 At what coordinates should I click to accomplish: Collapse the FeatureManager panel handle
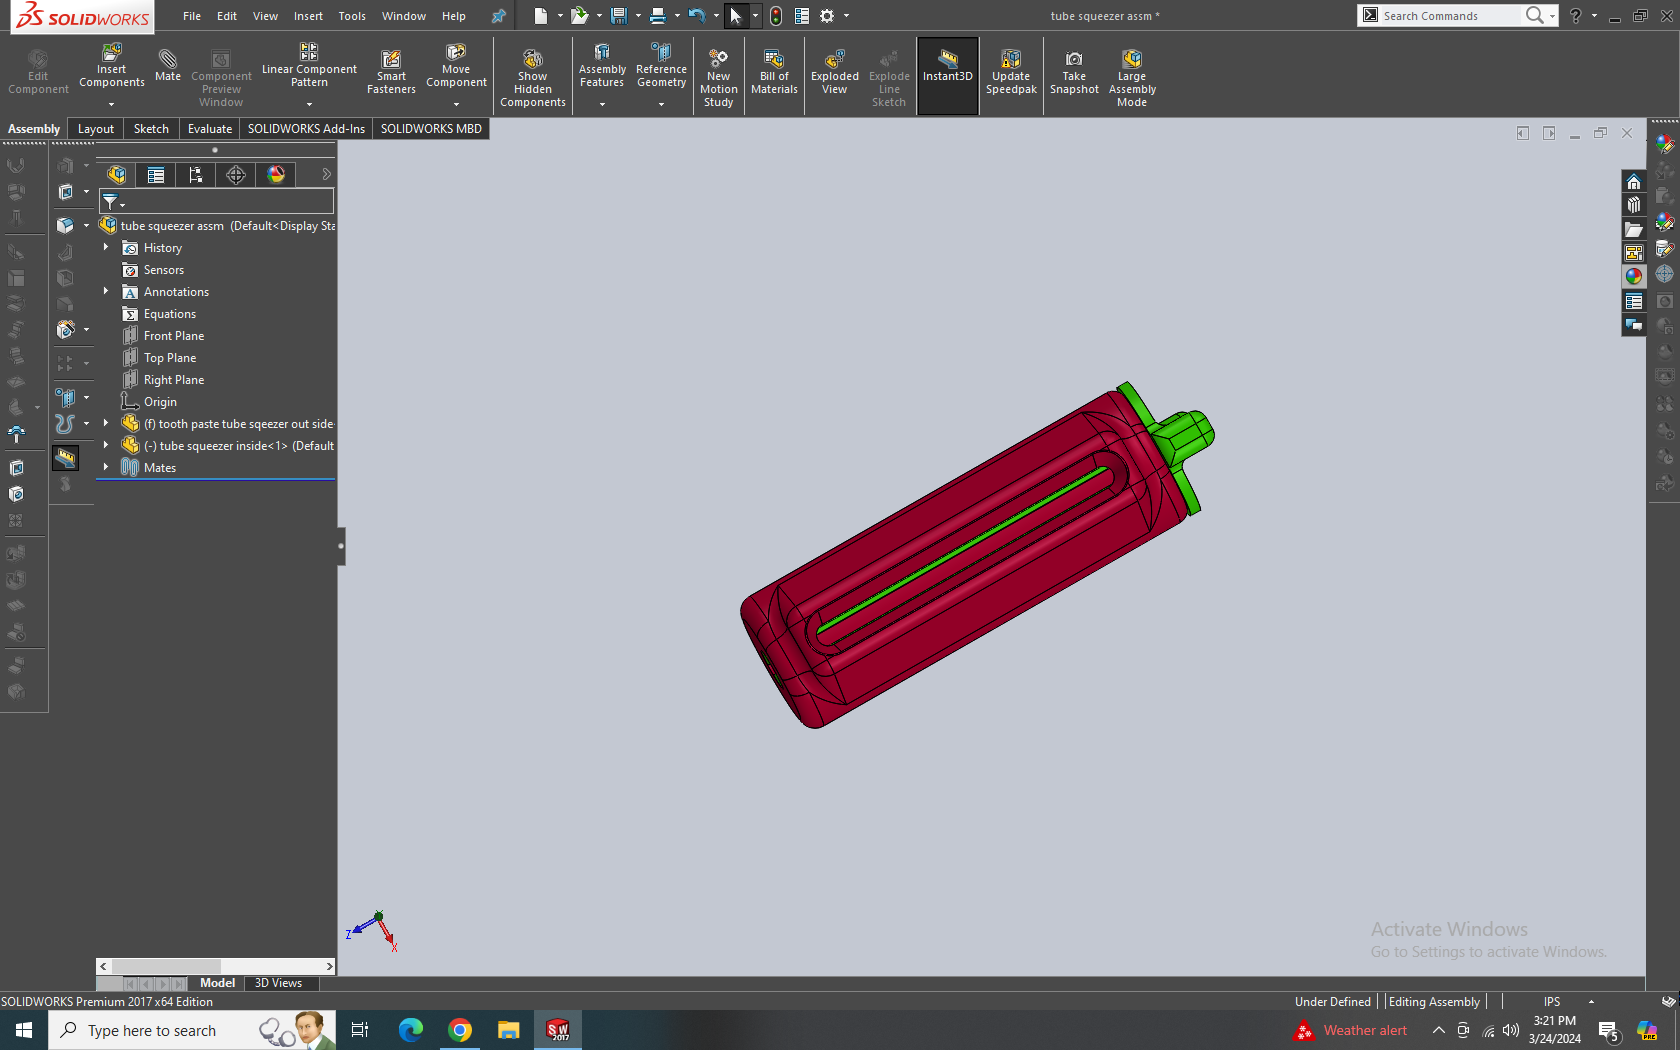(x=341, y=546)
